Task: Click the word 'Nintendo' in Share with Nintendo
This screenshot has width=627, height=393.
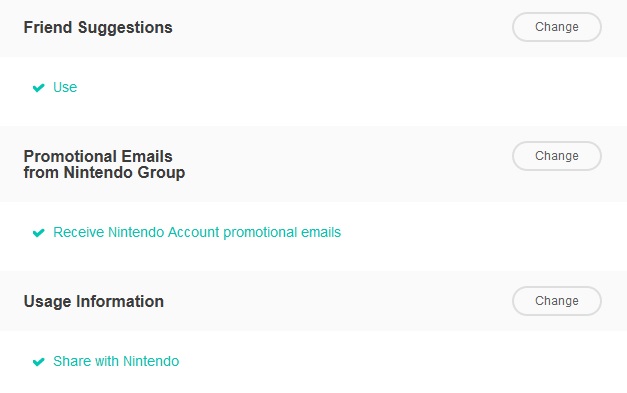Action: 151,361
